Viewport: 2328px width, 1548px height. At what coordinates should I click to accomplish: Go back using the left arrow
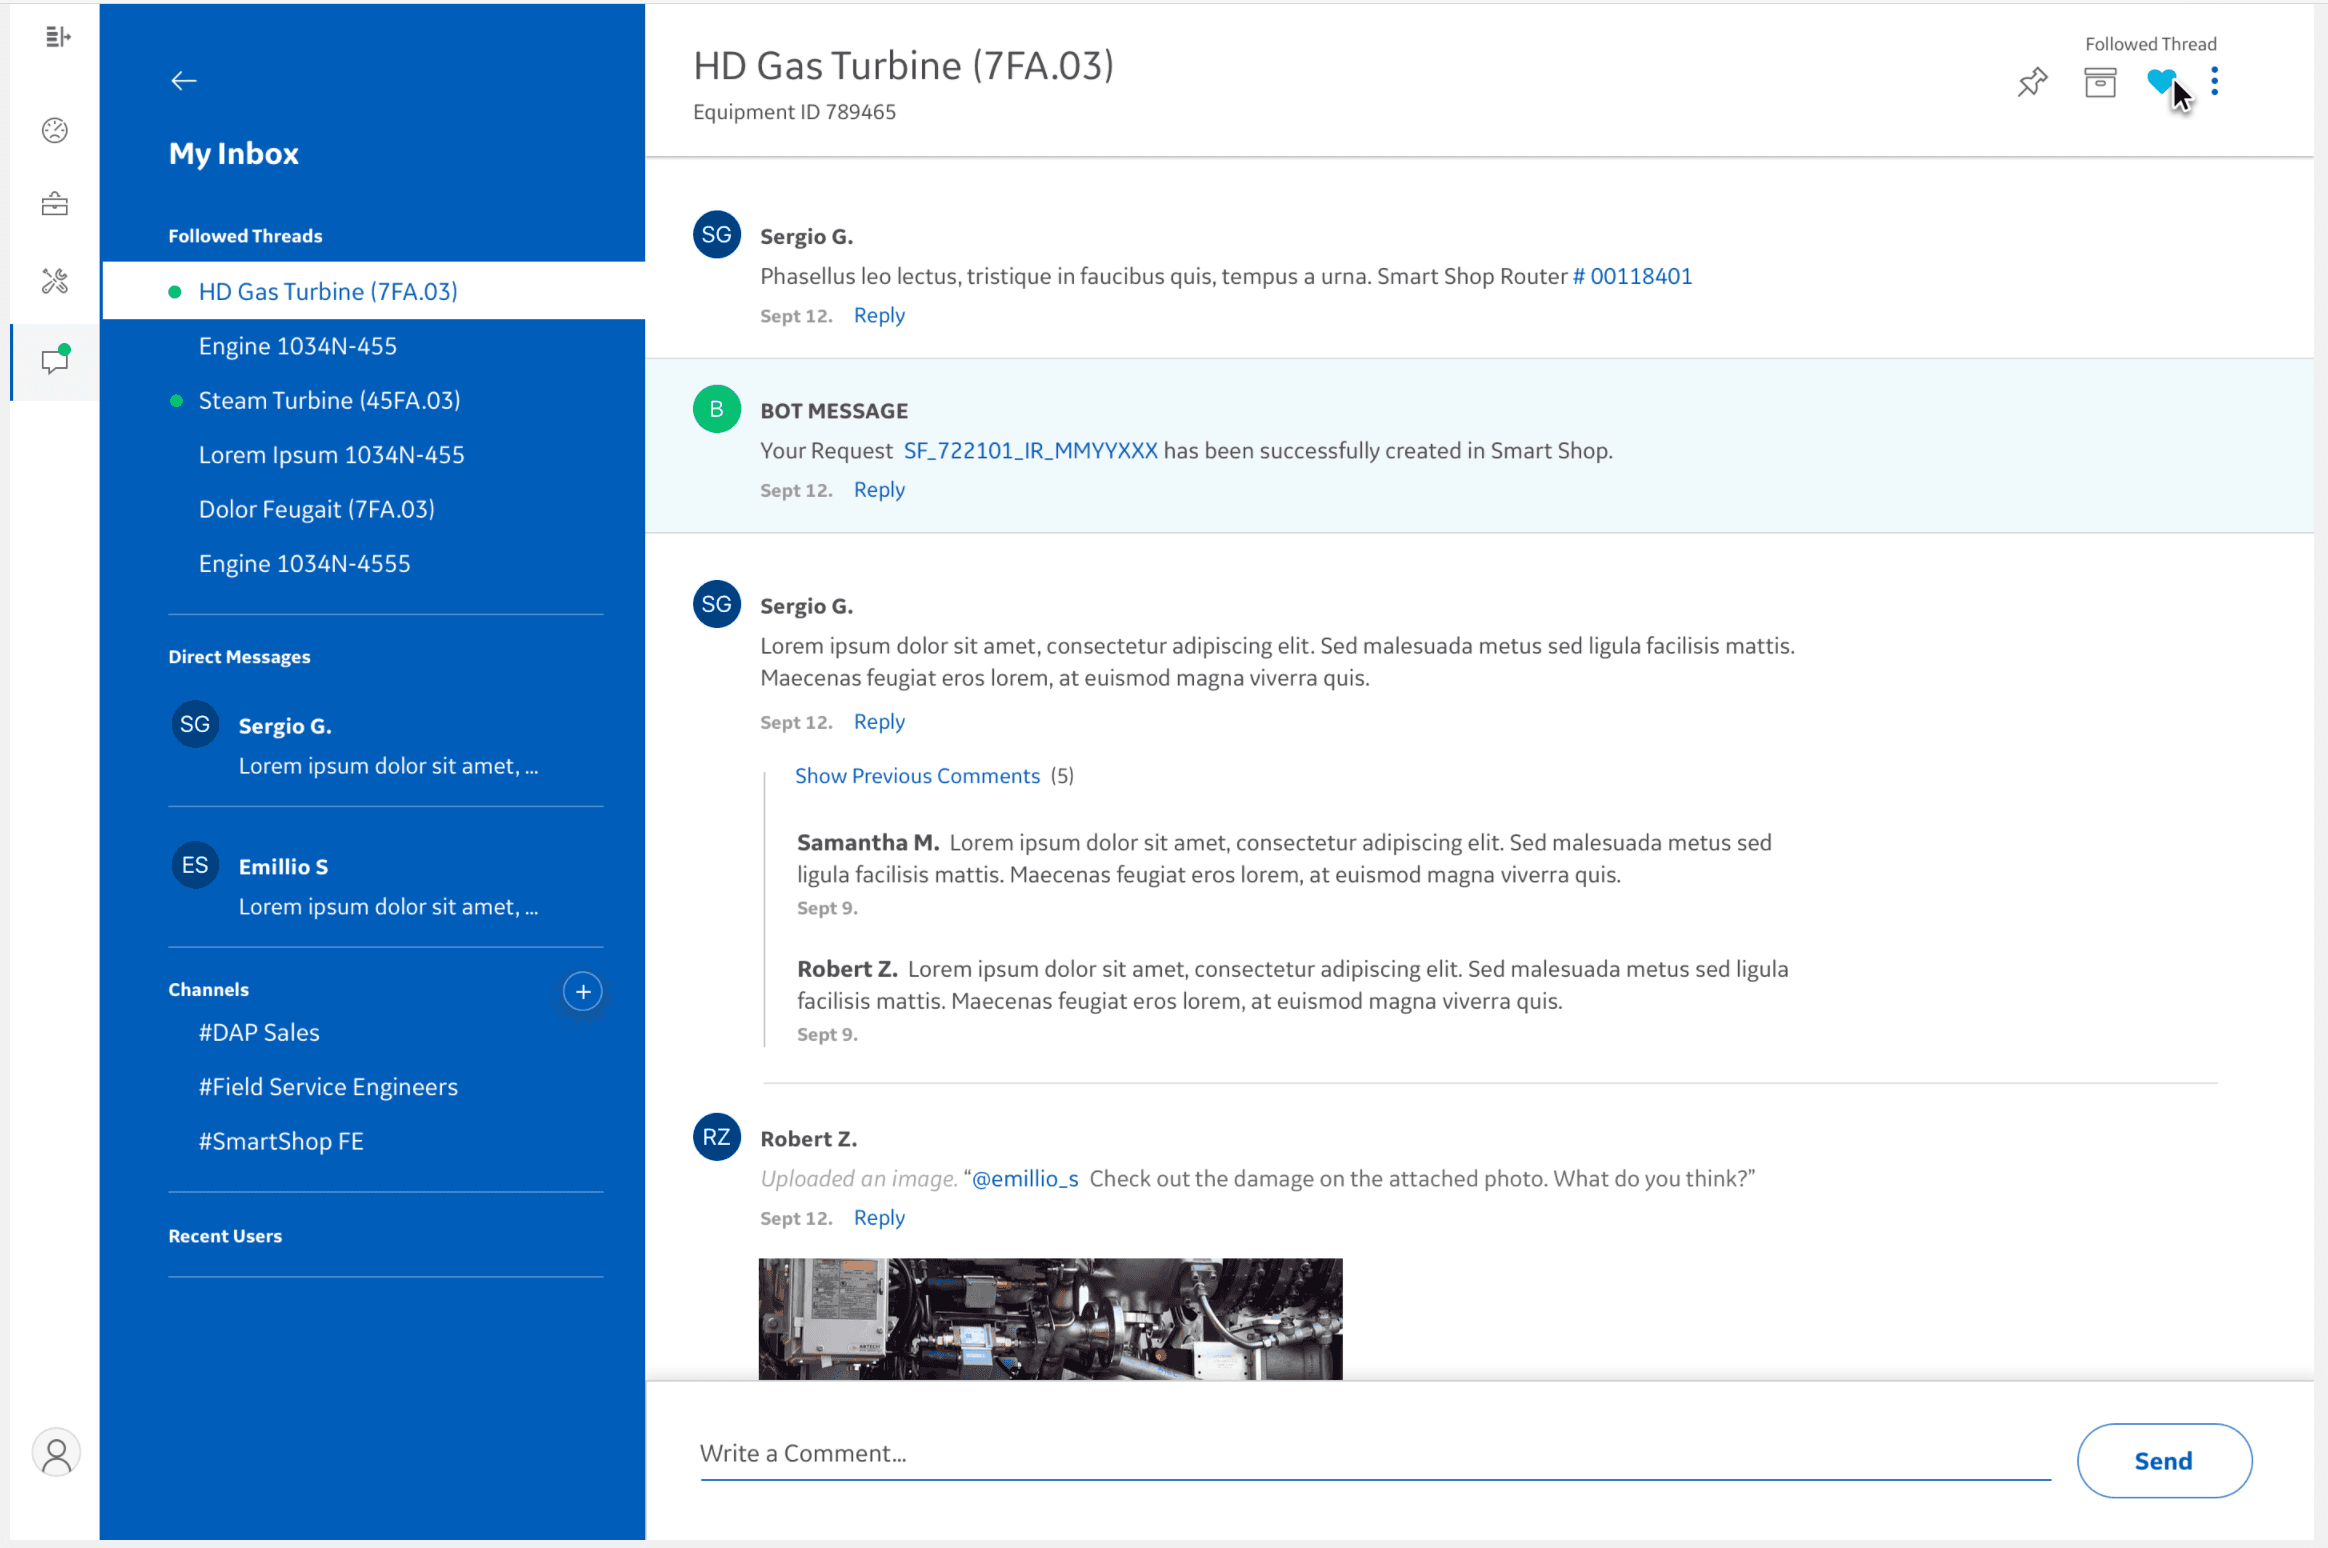pyautogui.click(x=184, y=81)
